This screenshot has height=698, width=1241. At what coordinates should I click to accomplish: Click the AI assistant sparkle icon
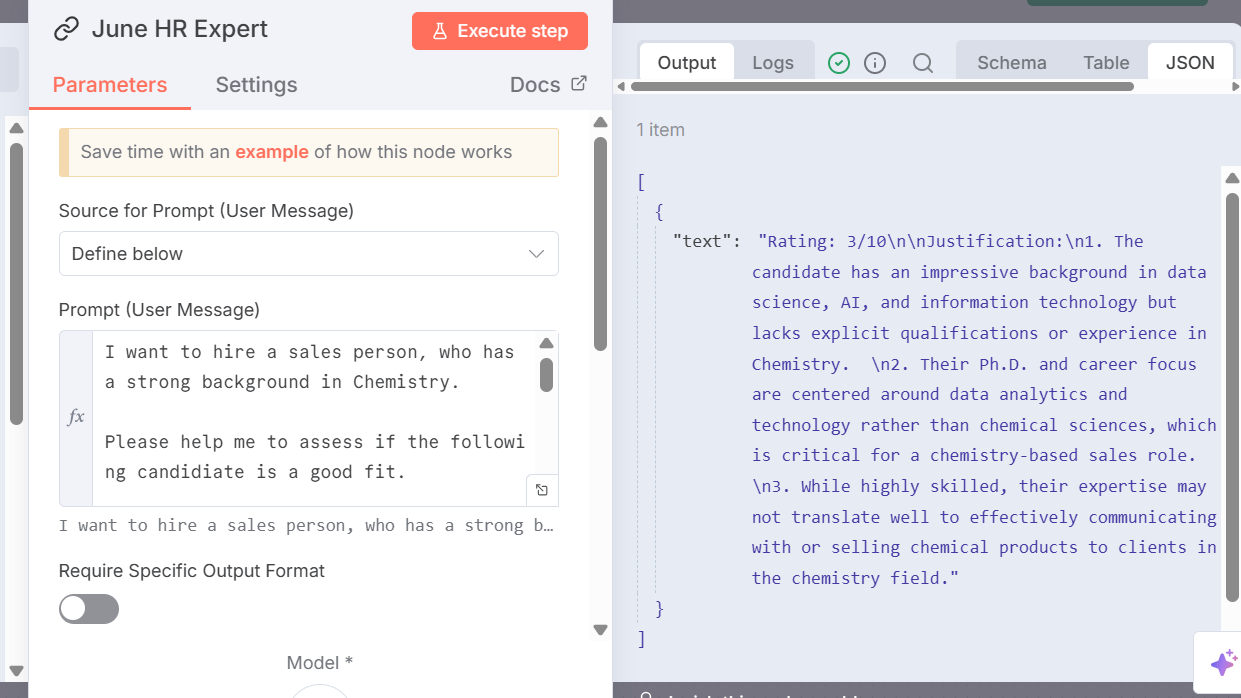pyautogui.click(x=1222, y=663)
